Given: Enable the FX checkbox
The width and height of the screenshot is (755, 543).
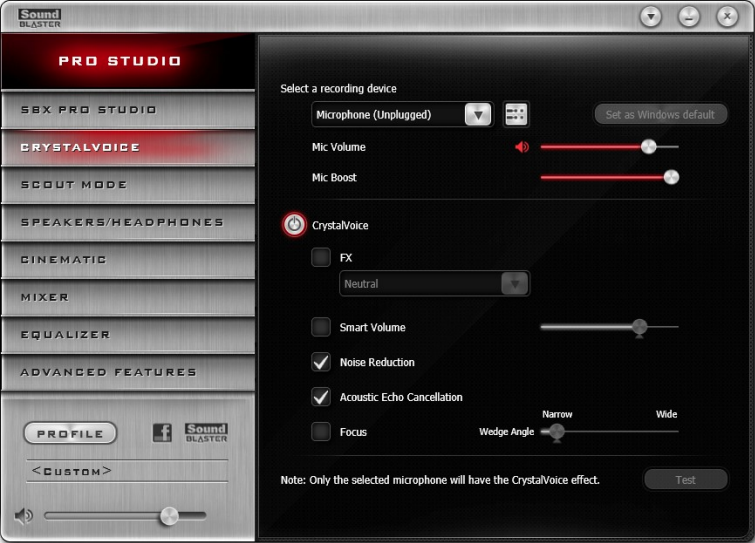Looking at the screenshot, I should pyautogui.click(x=321, y=257).
